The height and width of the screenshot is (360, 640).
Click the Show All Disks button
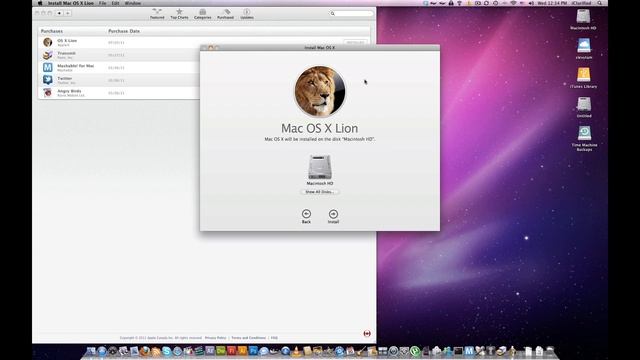tap(320, 192)
